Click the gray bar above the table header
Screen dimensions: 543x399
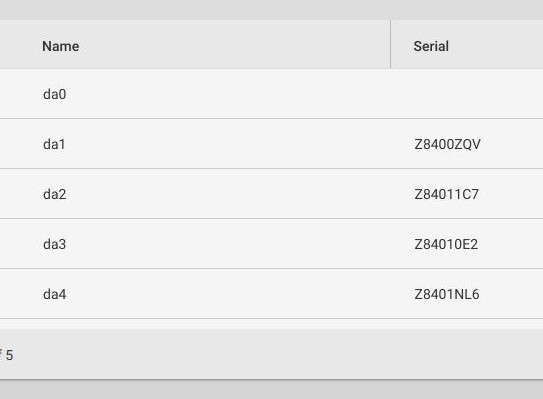(x=272, y=10)
